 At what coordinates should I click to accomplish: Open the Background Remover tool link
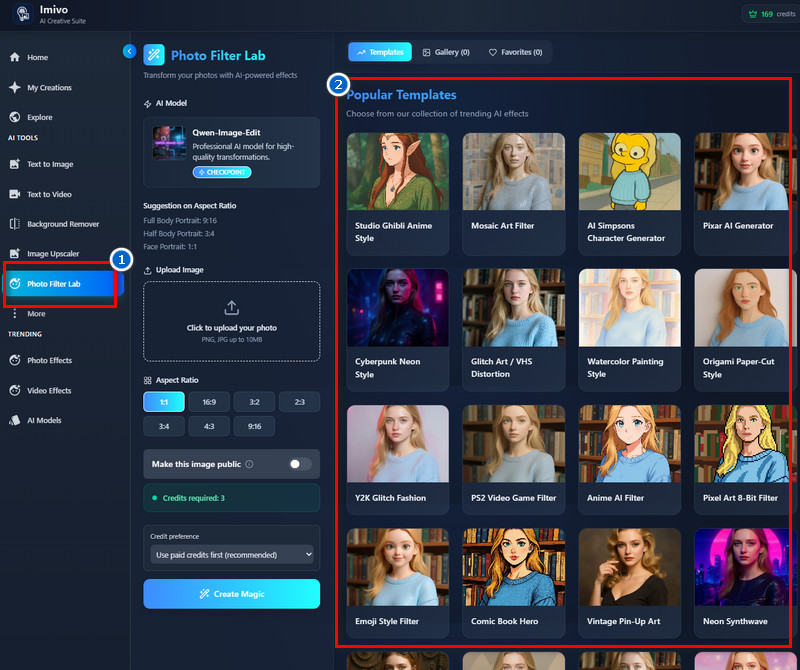(x=62, y=224)
